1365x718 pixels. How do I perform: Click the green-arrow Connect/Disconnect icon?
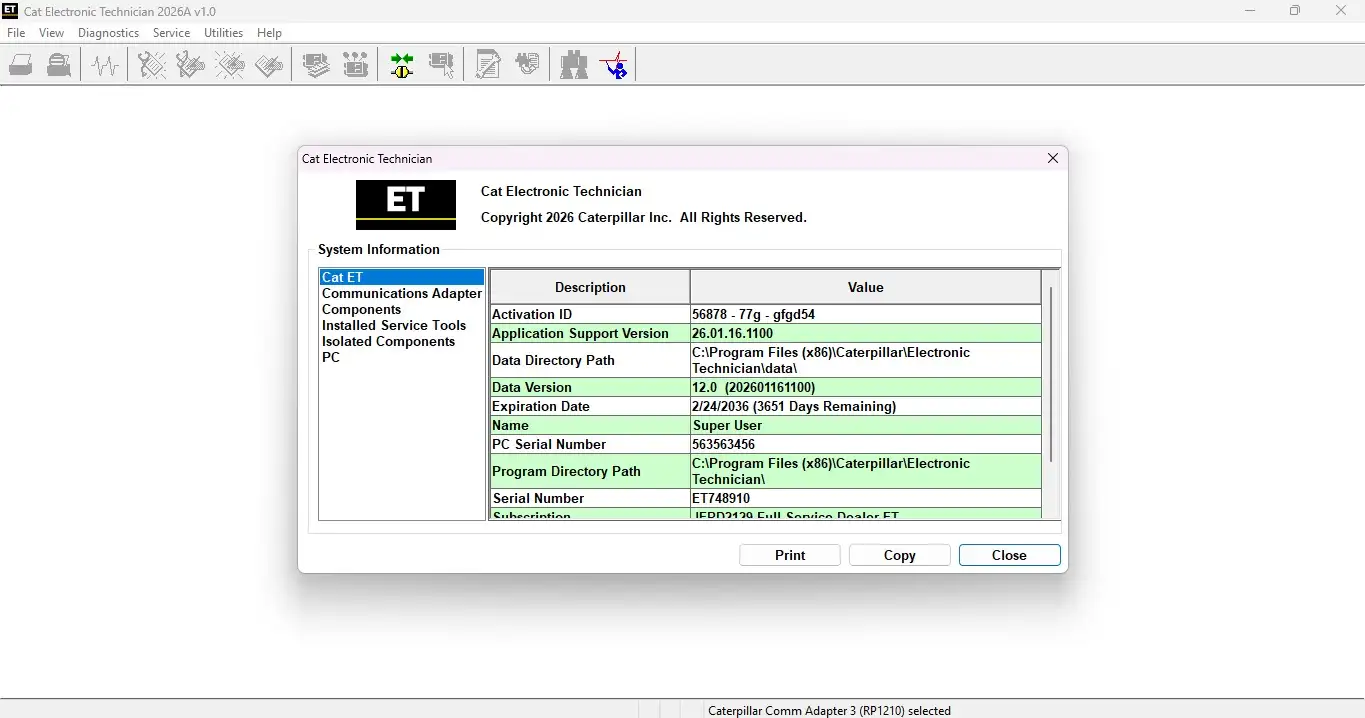(402, 65)
